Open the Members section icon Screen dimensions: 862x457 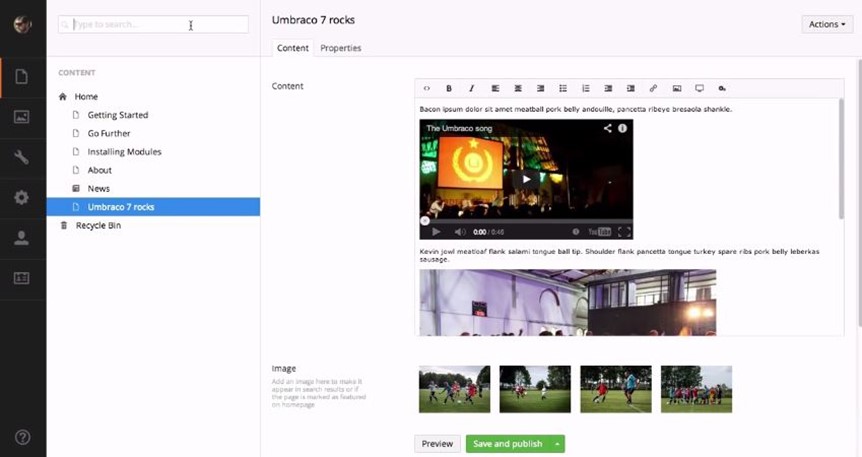(21, 278)
